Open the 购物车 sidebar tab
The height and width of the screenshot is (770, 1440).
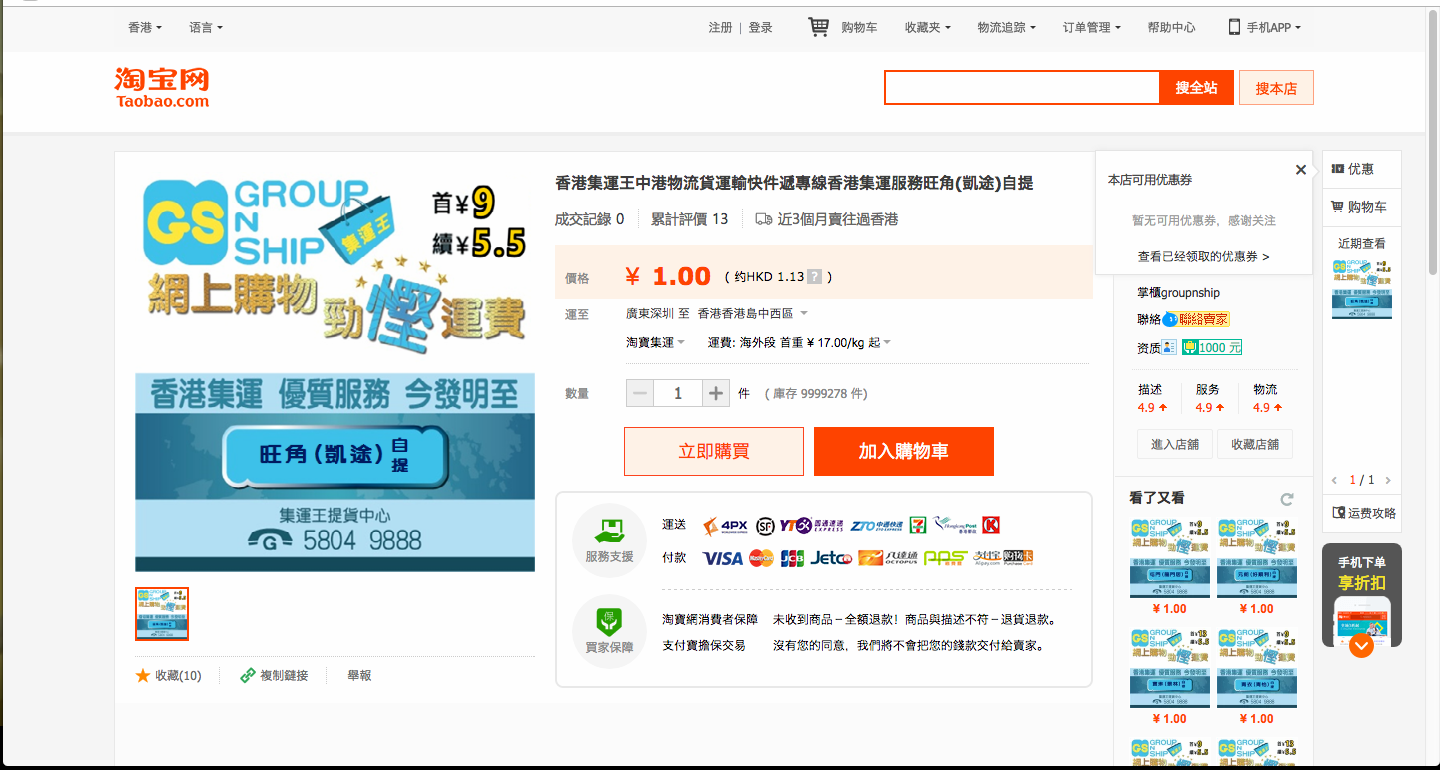coord(1361,207)
